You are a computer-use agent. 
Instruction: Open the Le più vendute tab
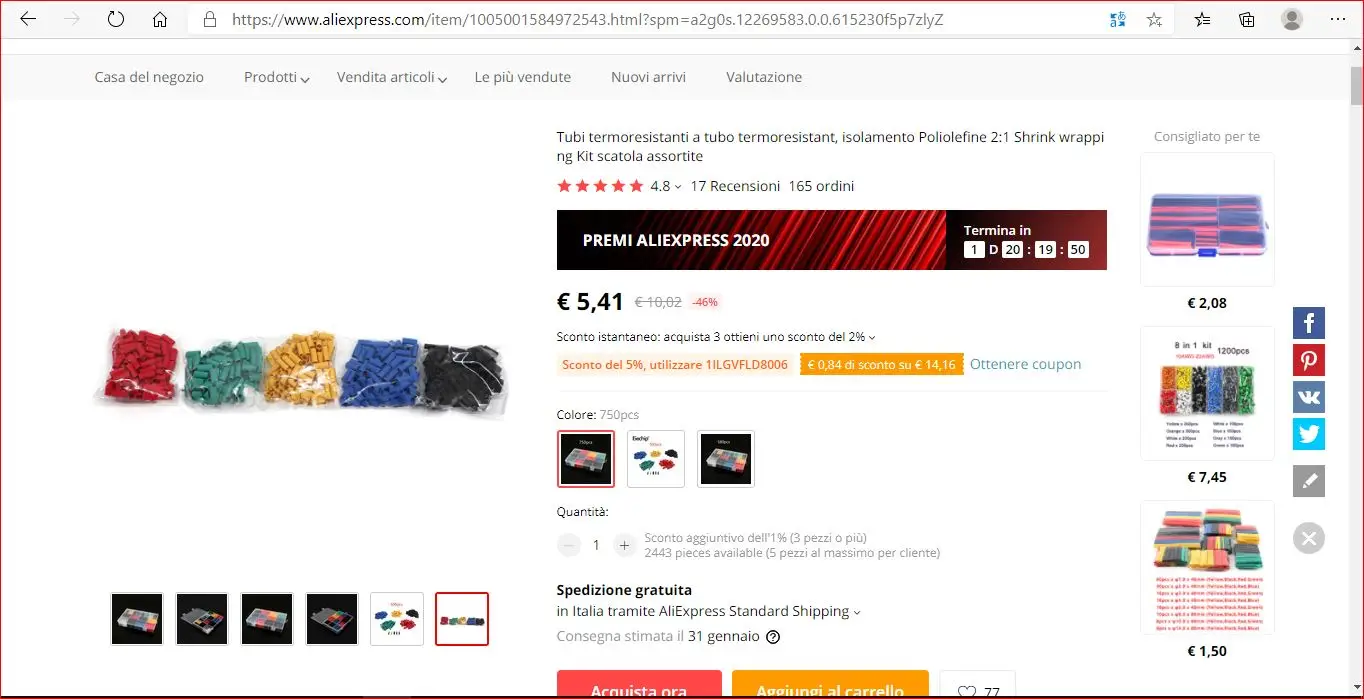point(523,77)
